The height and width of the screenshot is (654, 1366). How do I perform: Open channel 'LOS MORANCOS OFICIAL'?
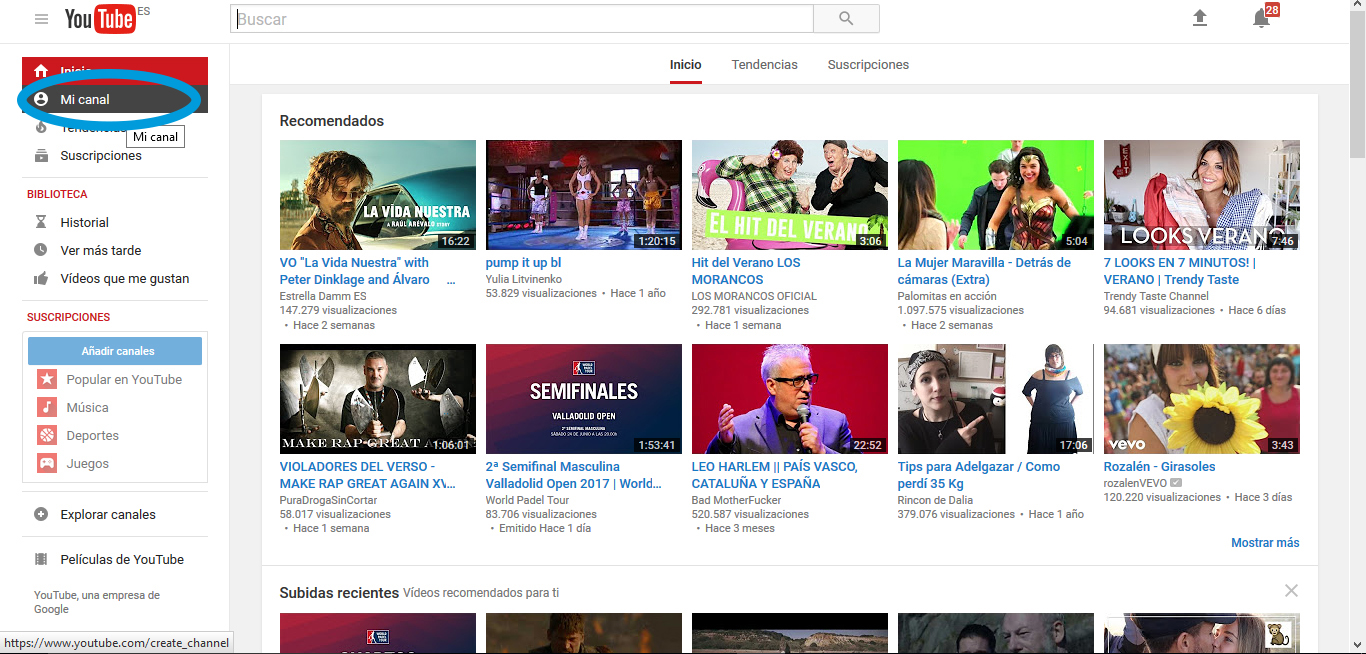point(754,296)
